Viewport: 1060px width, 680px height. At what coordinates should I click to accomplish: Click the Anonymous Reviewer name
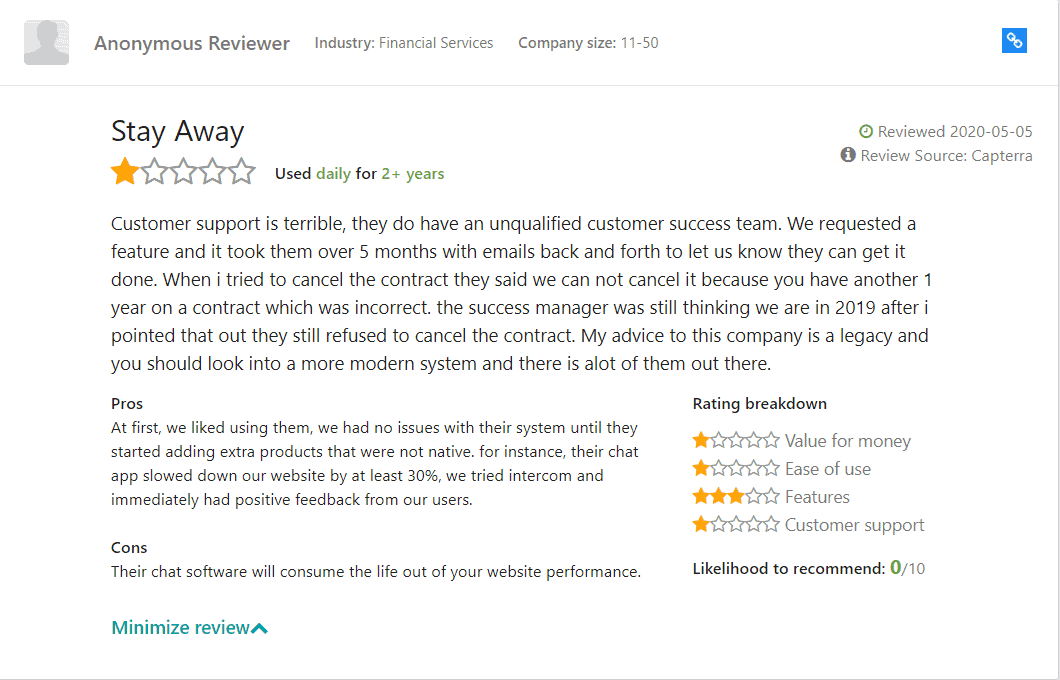coord(192,43)
